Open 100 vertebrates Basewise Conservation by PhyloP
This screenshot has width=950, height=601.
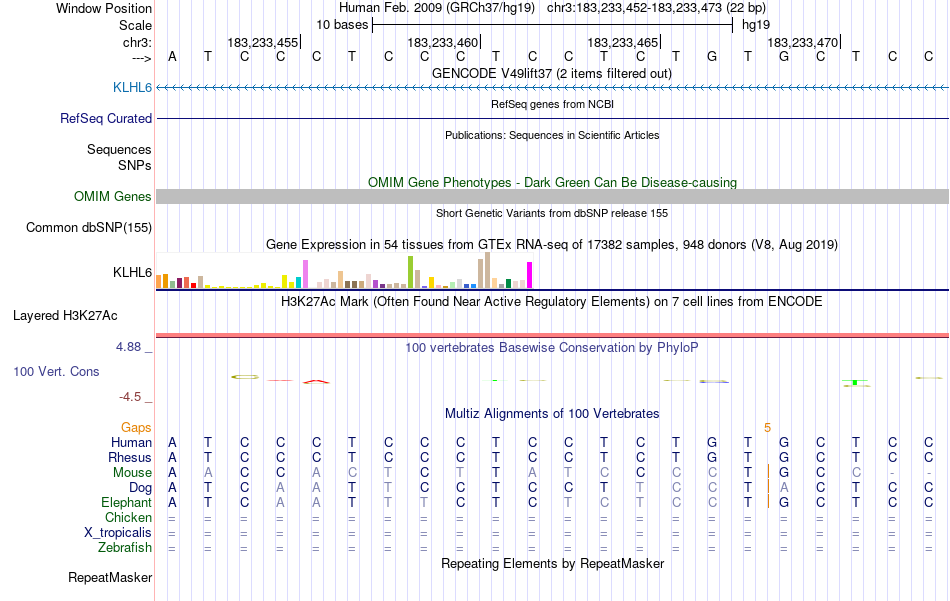click(552, 348)
